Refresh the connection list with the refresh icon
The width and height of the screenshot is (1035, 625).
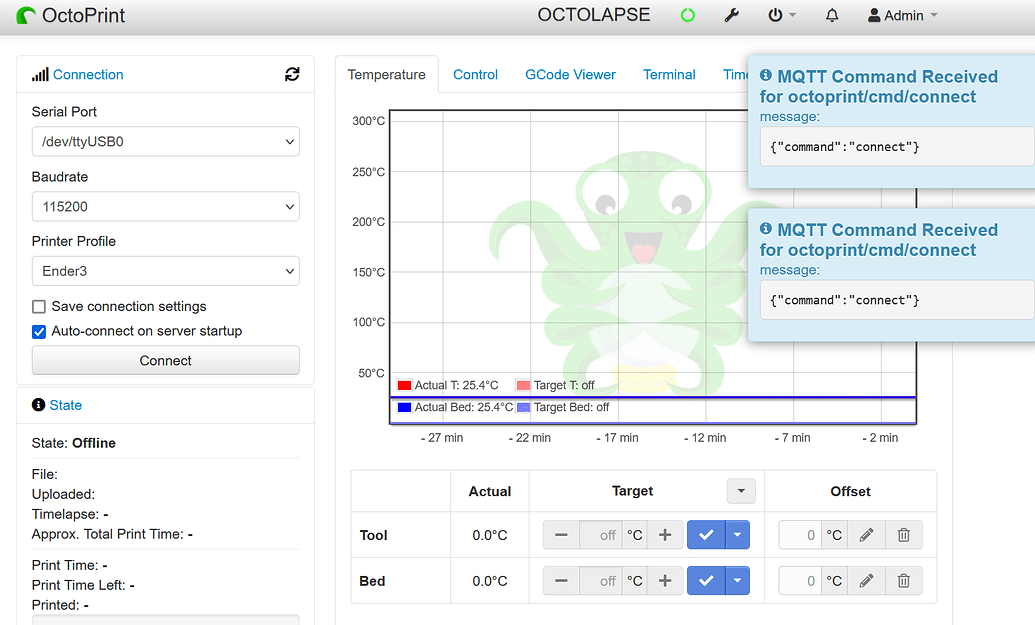pyautogui.click(x=291, y=74)
